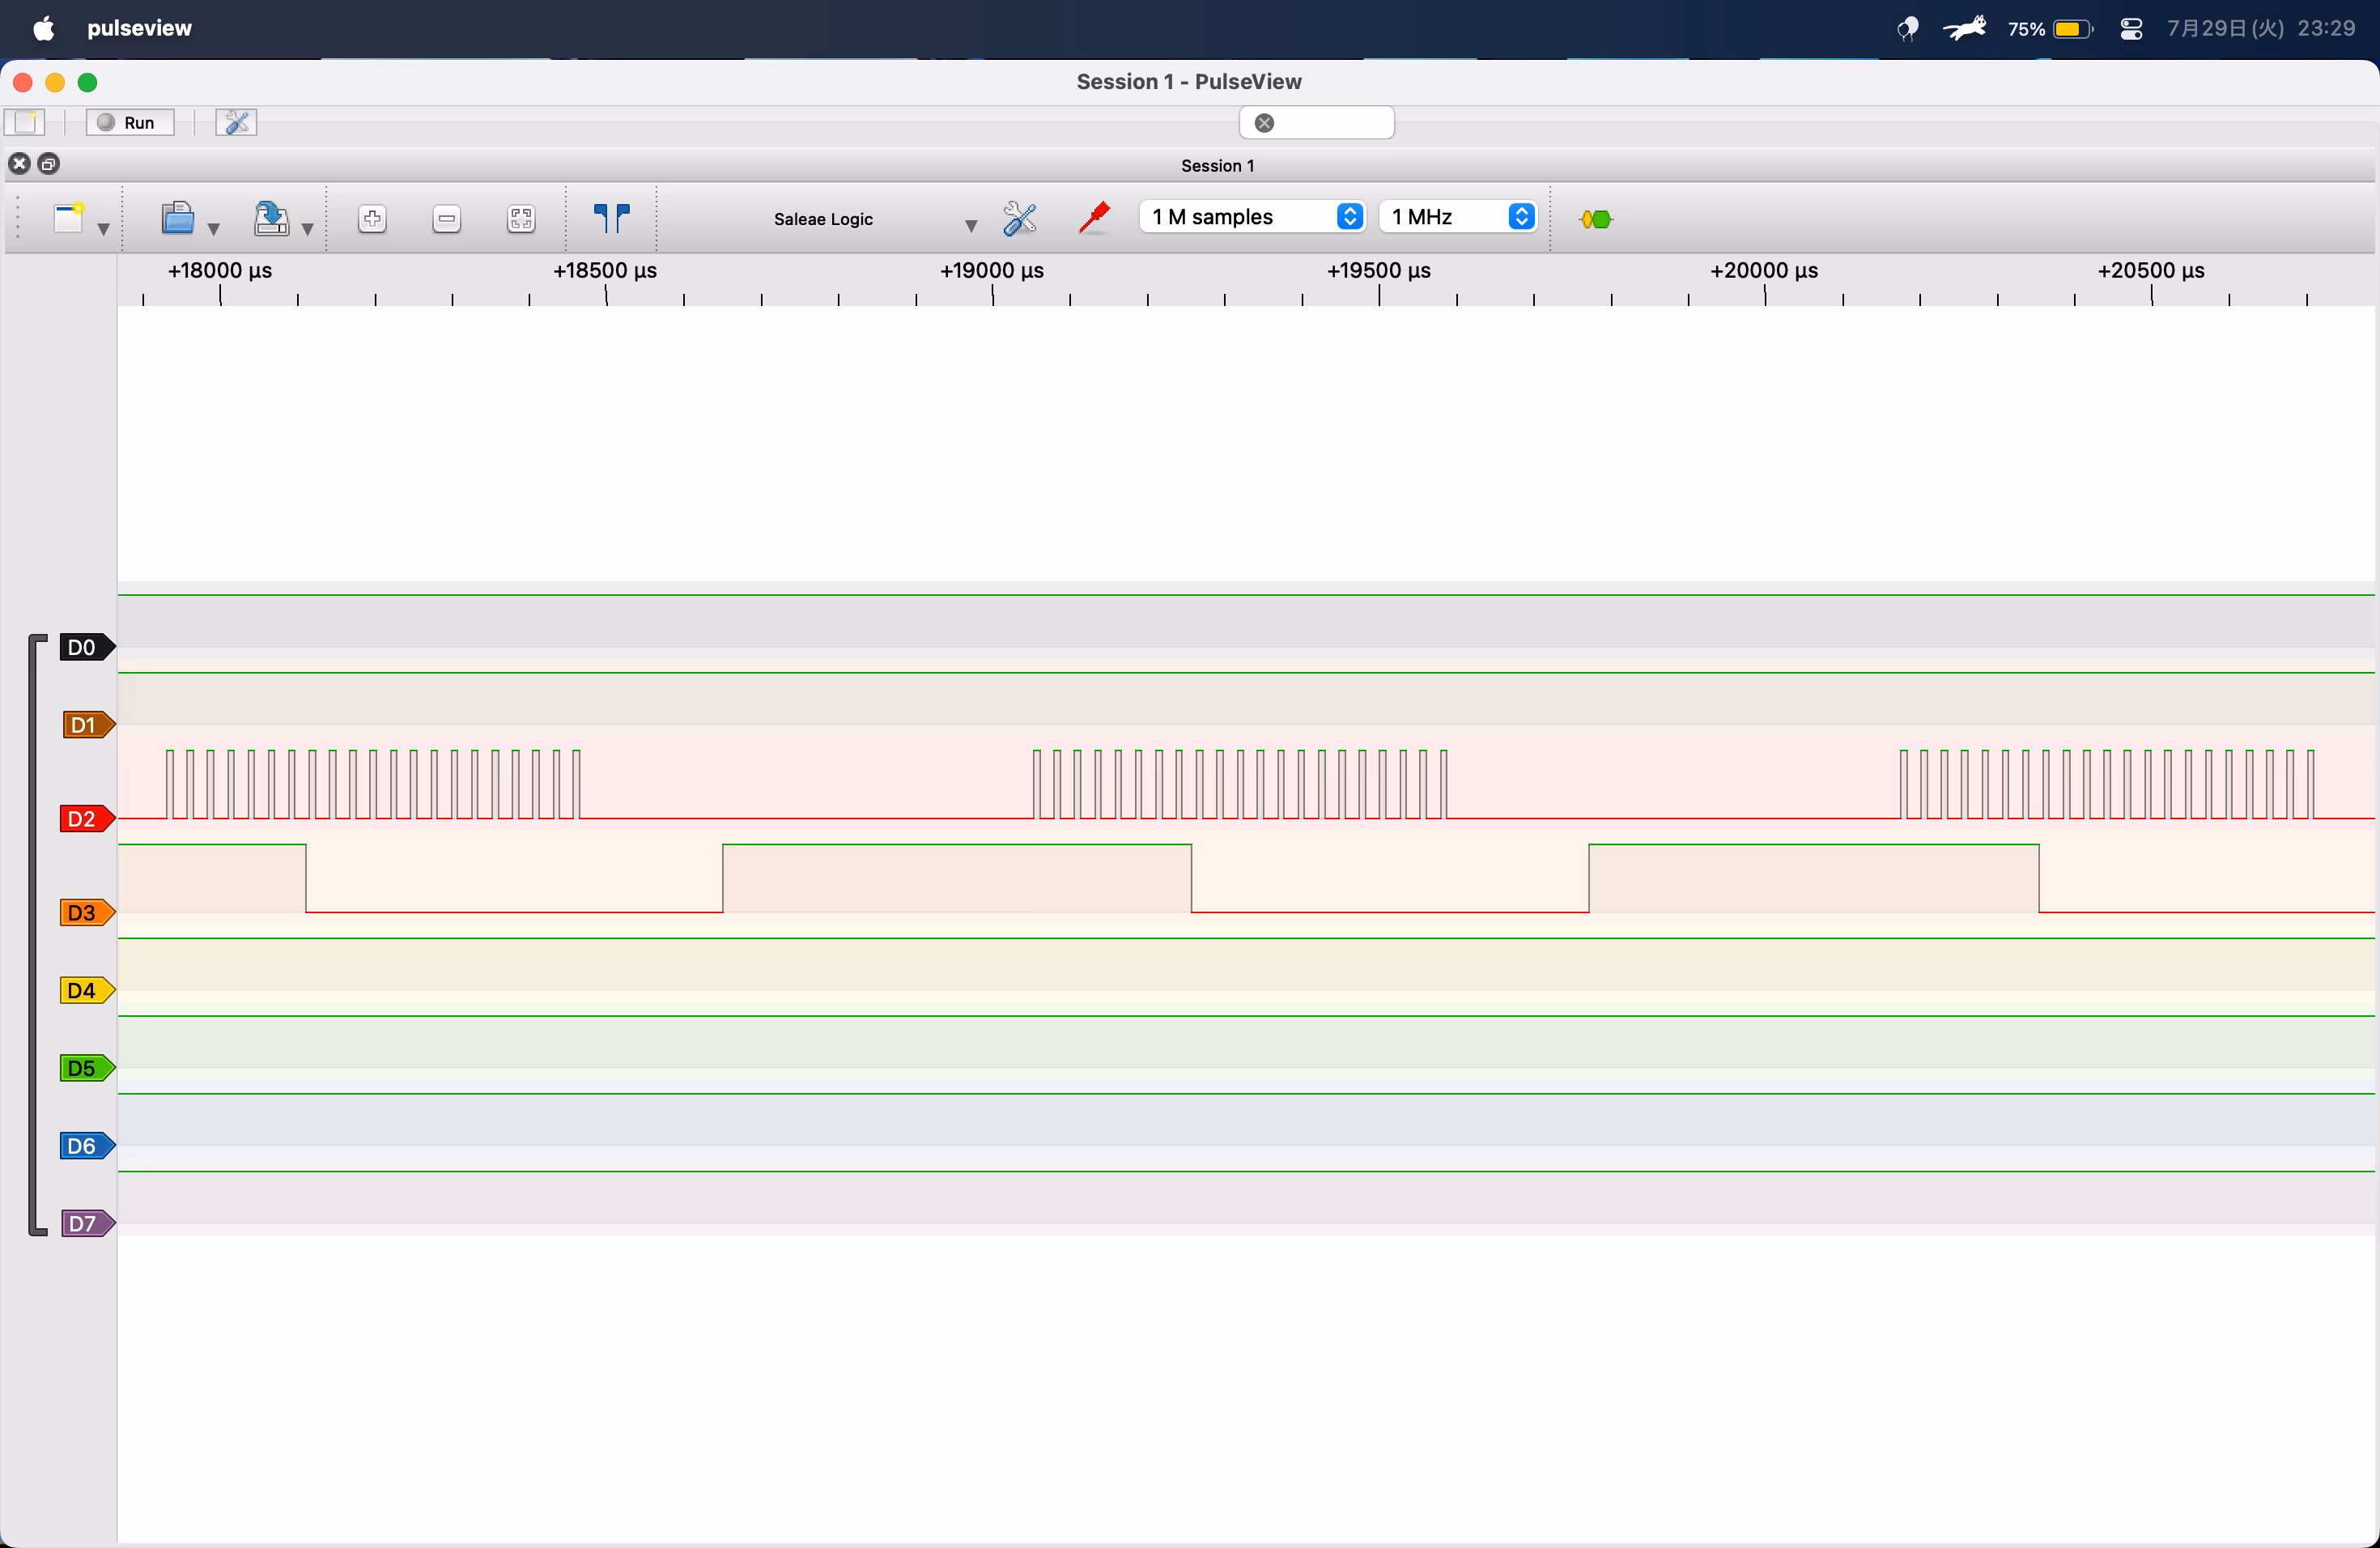Click the zoom out toolbar icon
Screen dimensions: 2380x1548
447,219
